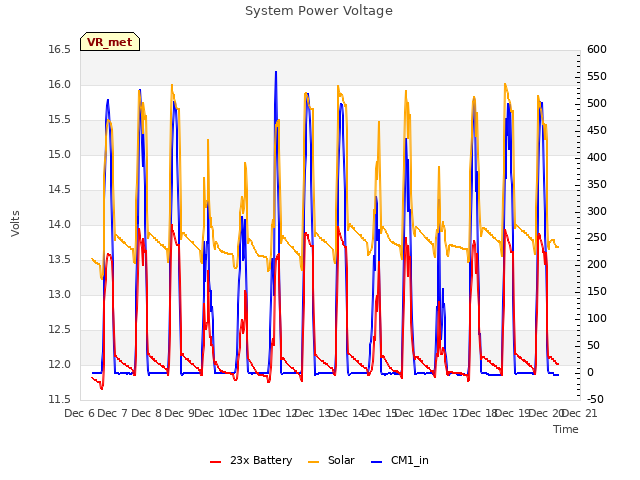Image resolution: width=640 pixels, height=480 pixels.
Task: Click the 400 right axis tick label
Action: (x=597, y=157)
